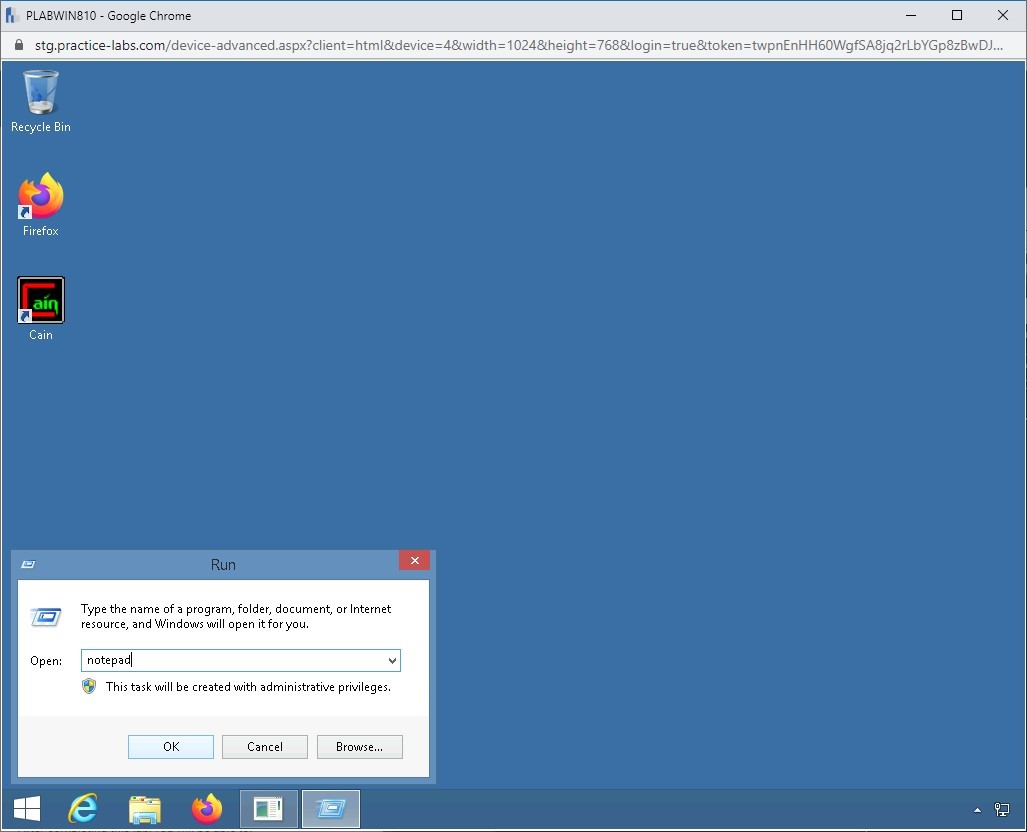Click the network icon in system tray
This screenshot has height=832, width=1027.
(x=1001, y=809)
